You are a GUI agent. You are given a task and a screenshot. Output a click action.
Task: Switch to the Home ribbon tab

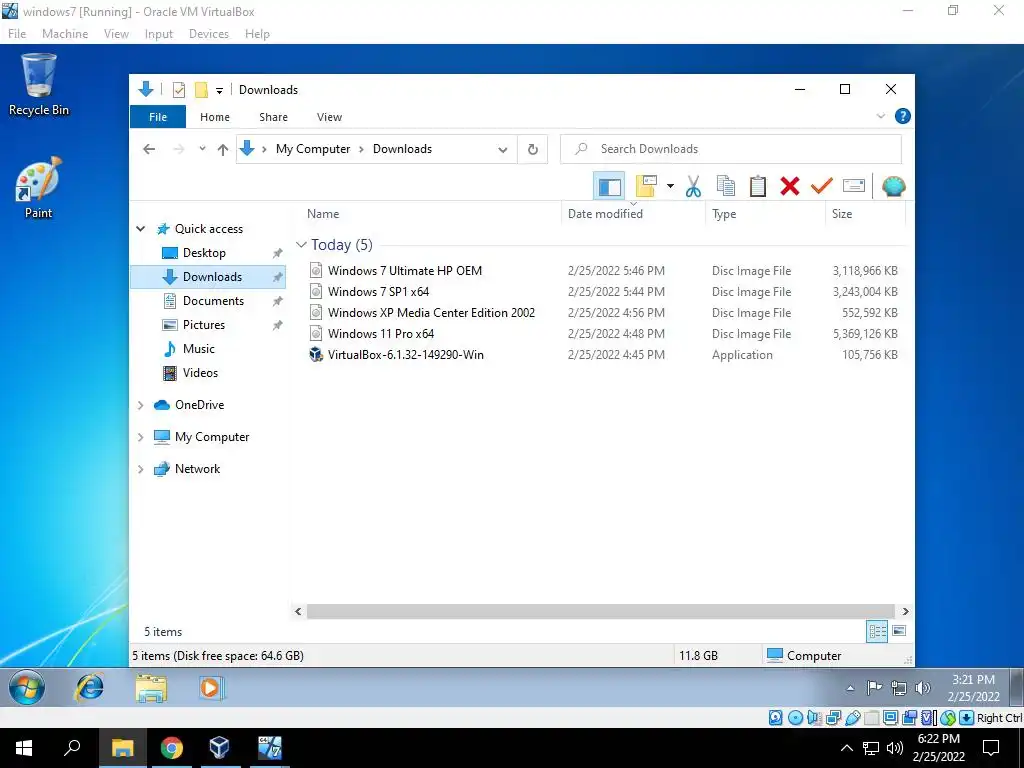(215, 117)
